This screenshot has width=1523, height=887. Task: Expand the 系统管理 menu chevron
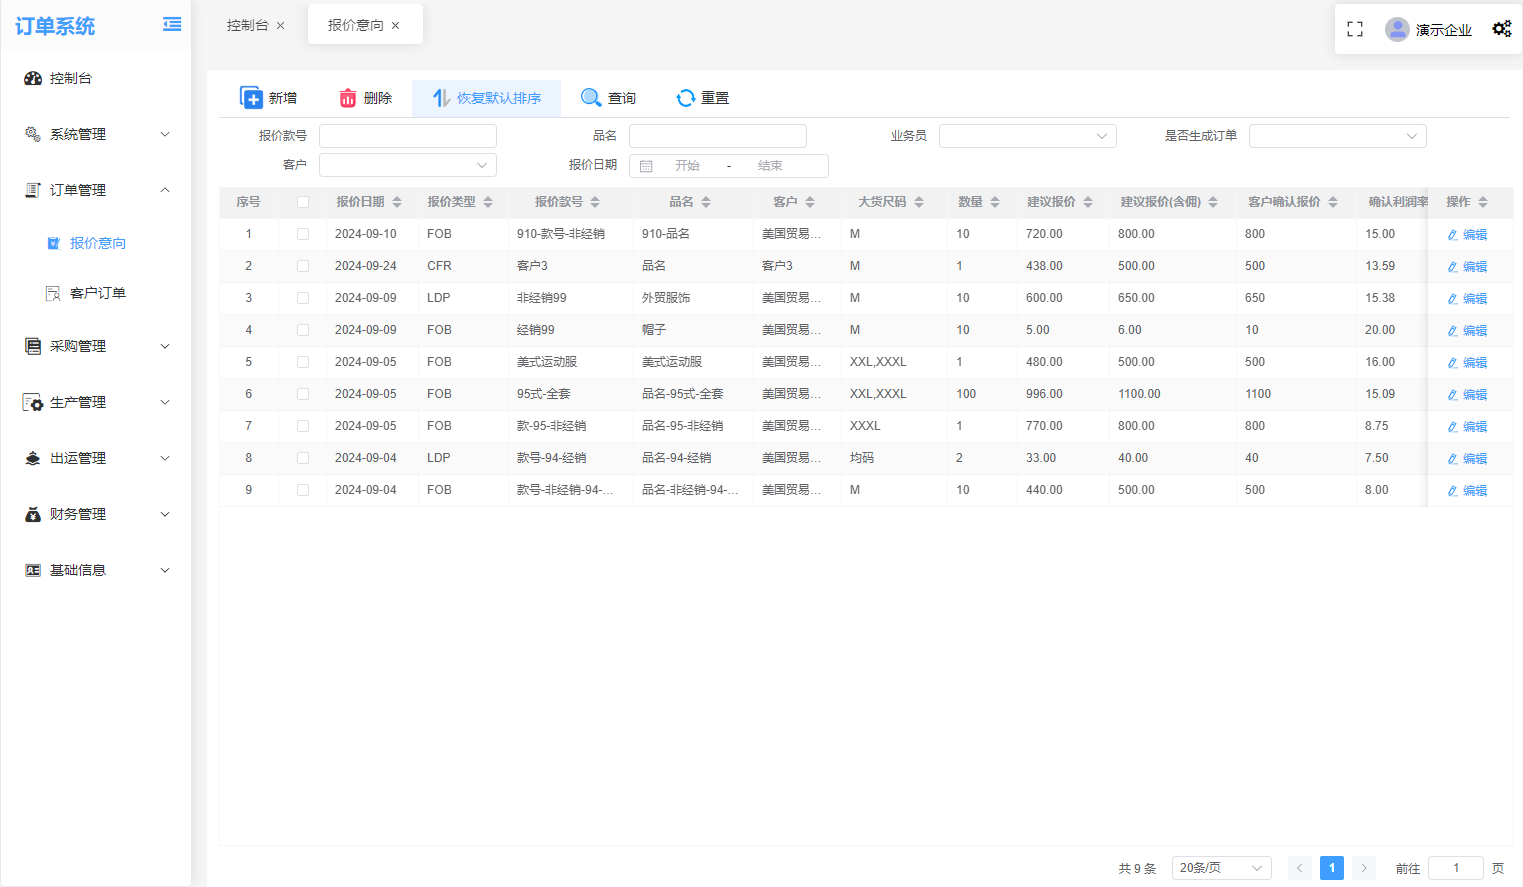pos(165,134)
